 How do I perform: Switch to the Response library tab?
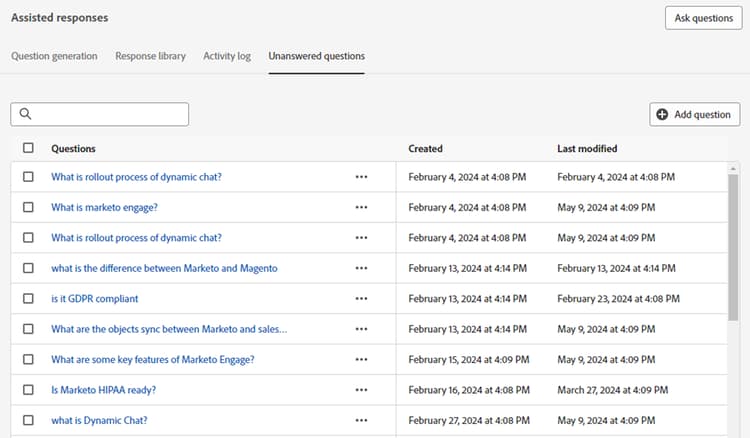coord(150,56)
